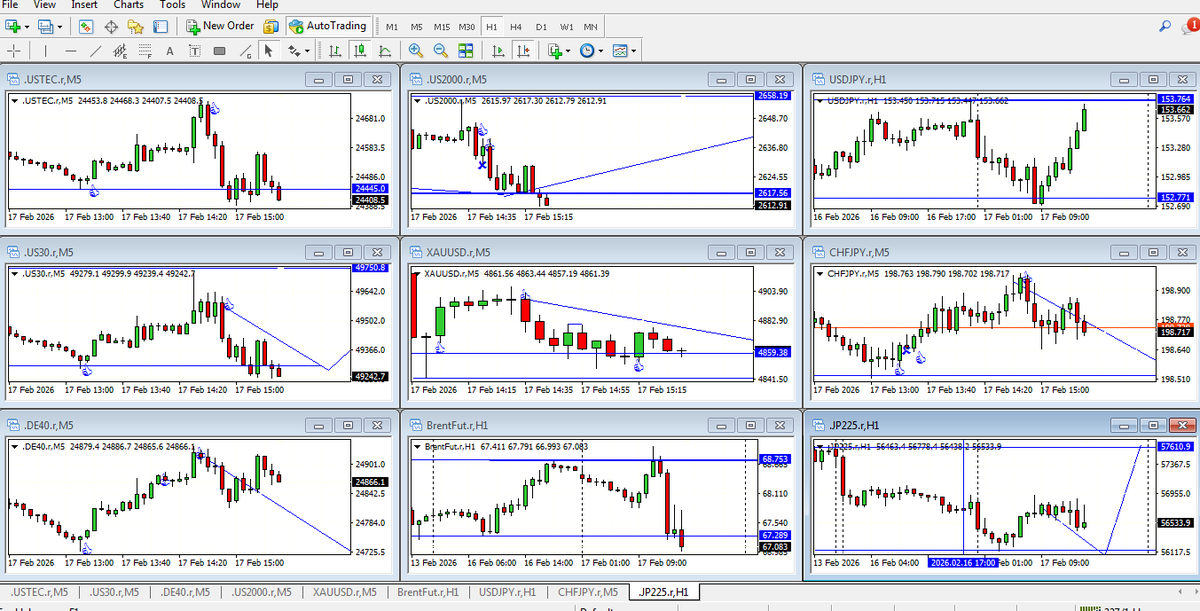Expand the arrows objects dropdown
Screen dimensions: 1200x611
pyautogui.click(x=305, y=51)
